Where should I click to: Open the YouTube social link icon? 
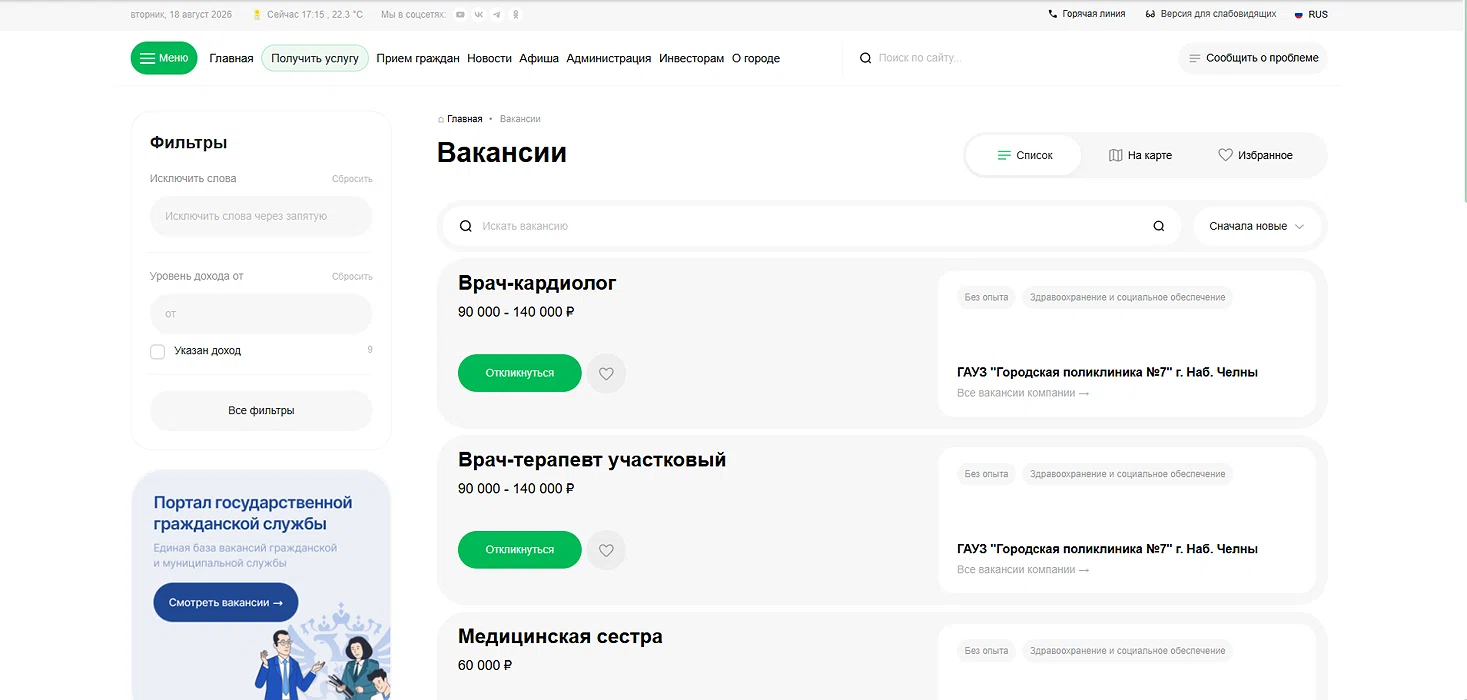point(460,15)
